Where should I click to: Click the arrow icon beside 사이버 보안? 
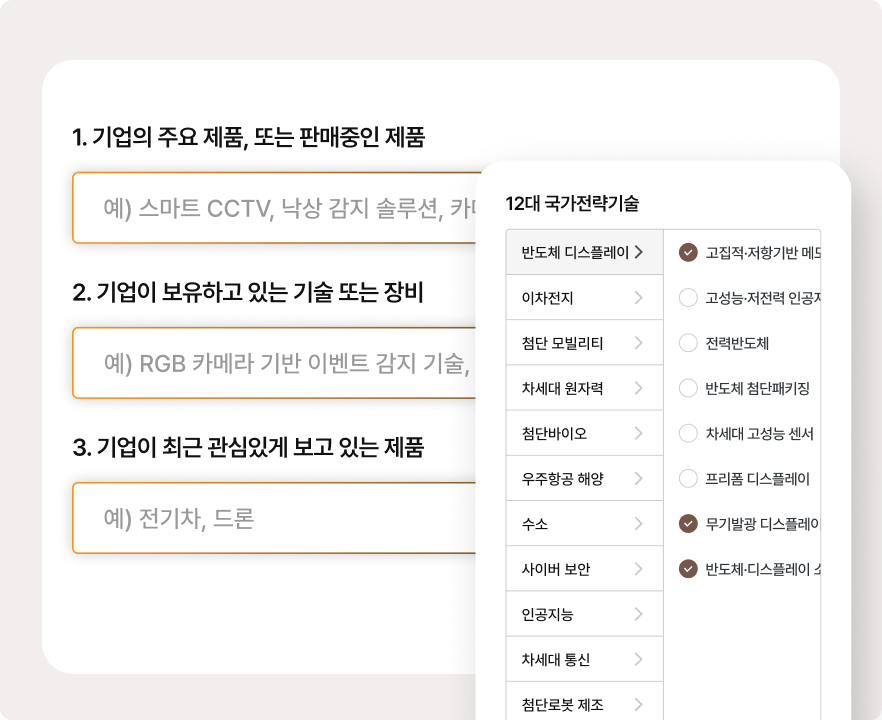click(x=640, y=569)
